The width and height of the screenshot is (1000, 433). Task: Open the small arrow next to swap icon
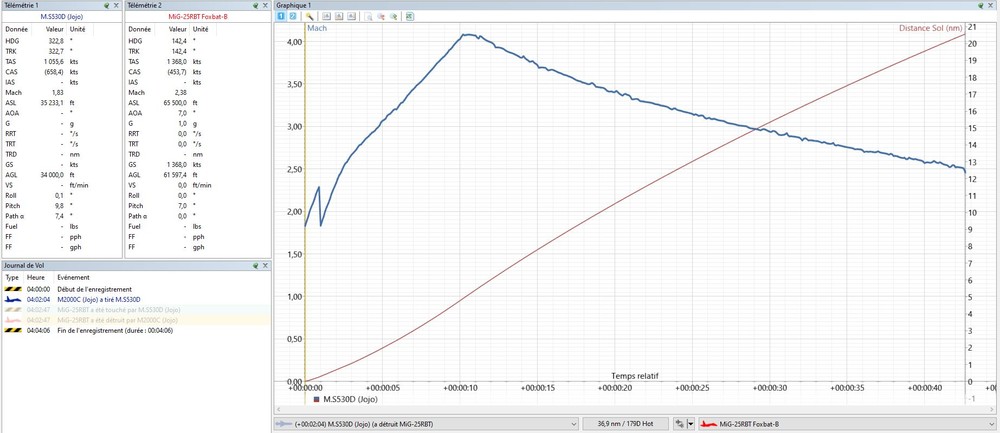tap(690, 423)
